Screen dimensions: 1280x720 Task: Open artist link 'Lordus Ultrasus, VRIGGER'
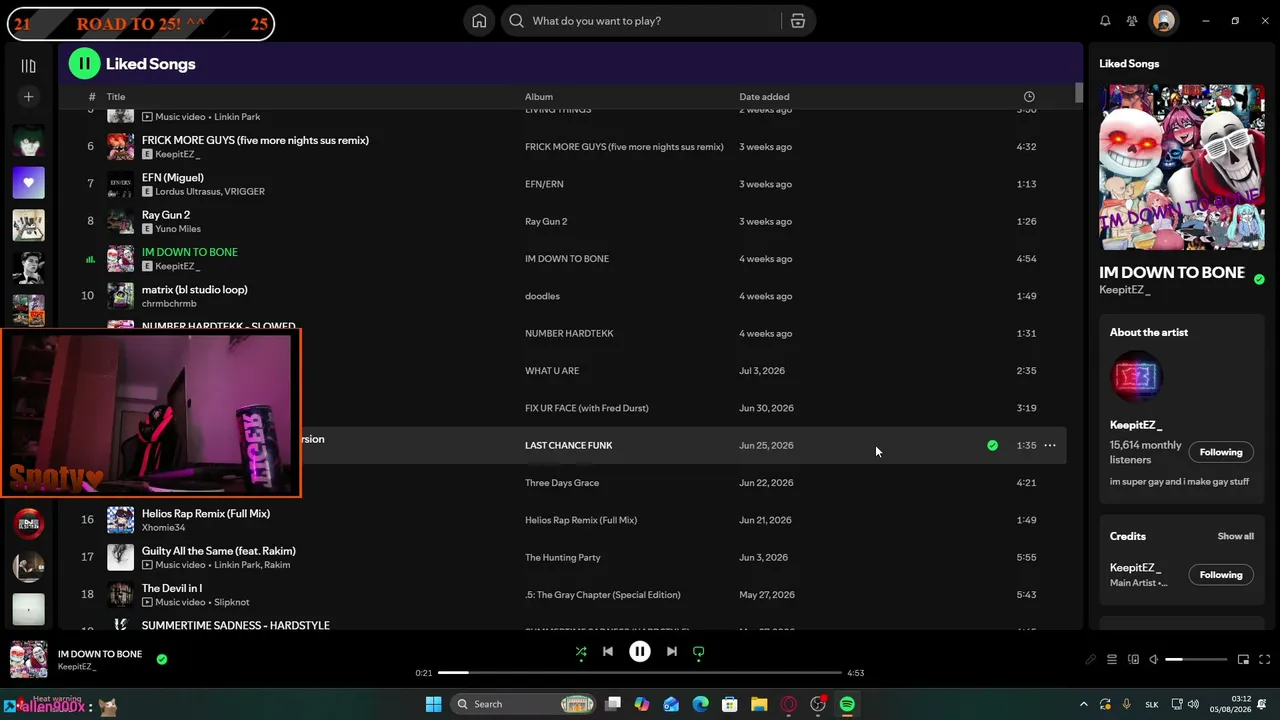(x=210, y=191)
